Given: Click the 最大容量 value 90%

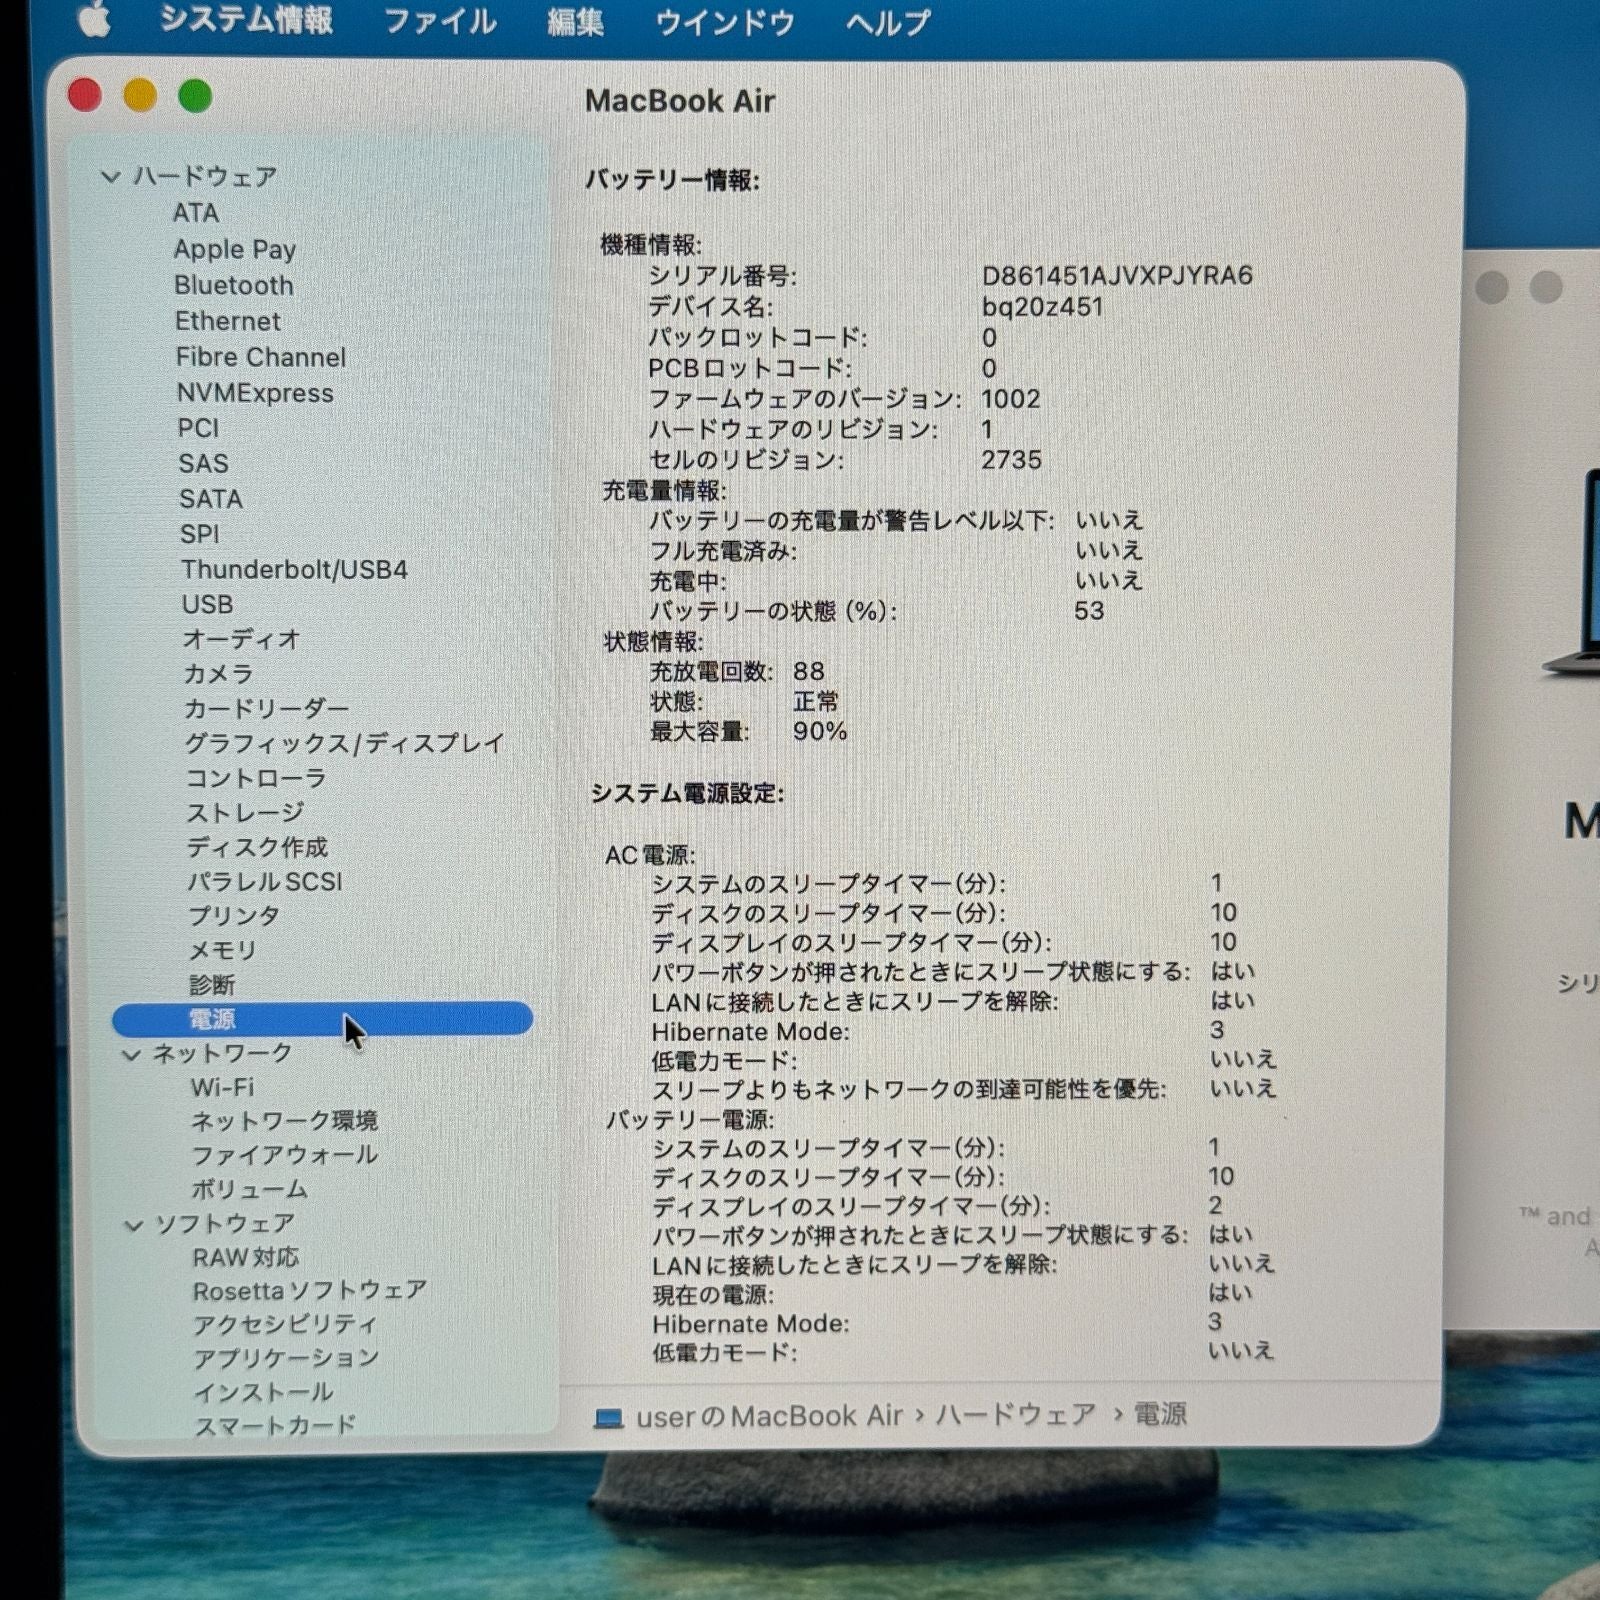Looking at the screenshot, I should point(820,732).
